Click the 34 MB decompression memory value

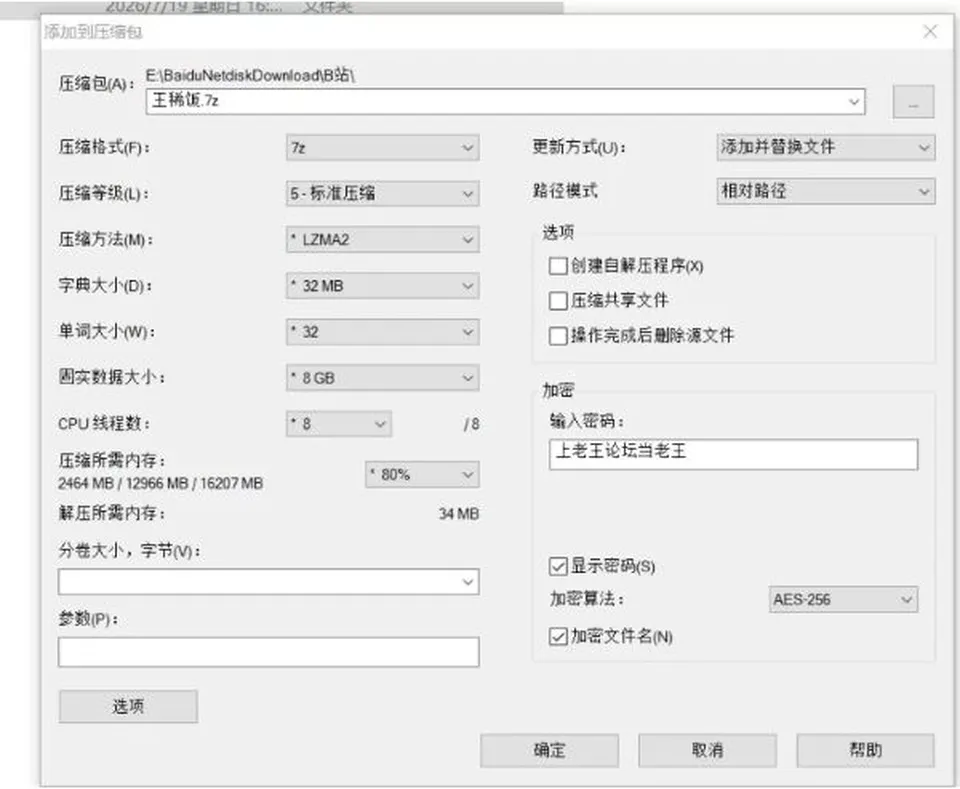point(459,514)
